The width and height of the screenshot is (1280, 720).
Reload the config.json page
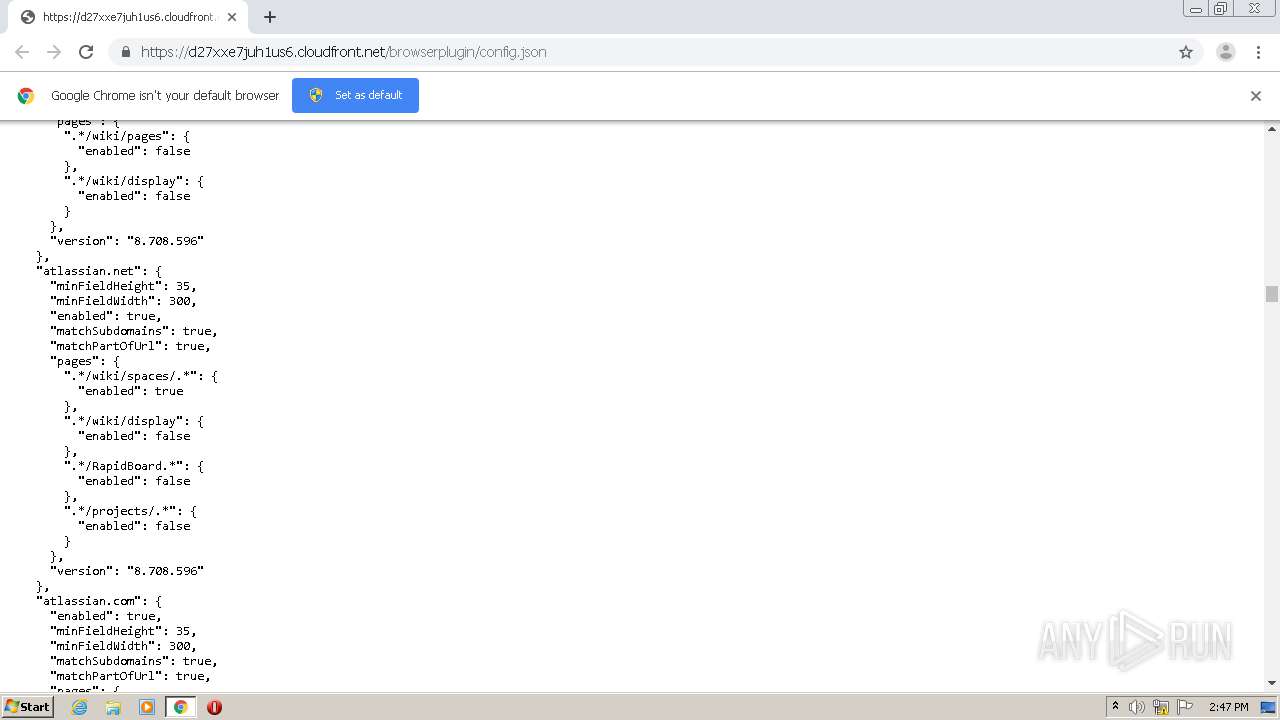pyautogui.click(x=86, y=52)
